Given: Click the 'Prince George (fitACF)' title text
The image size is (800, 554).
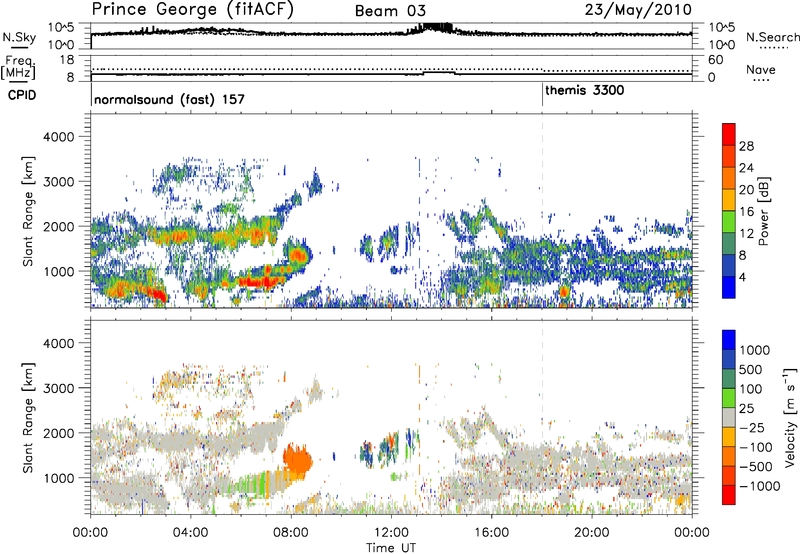Looking at the screenshot, I should click(x=192, y=10).
